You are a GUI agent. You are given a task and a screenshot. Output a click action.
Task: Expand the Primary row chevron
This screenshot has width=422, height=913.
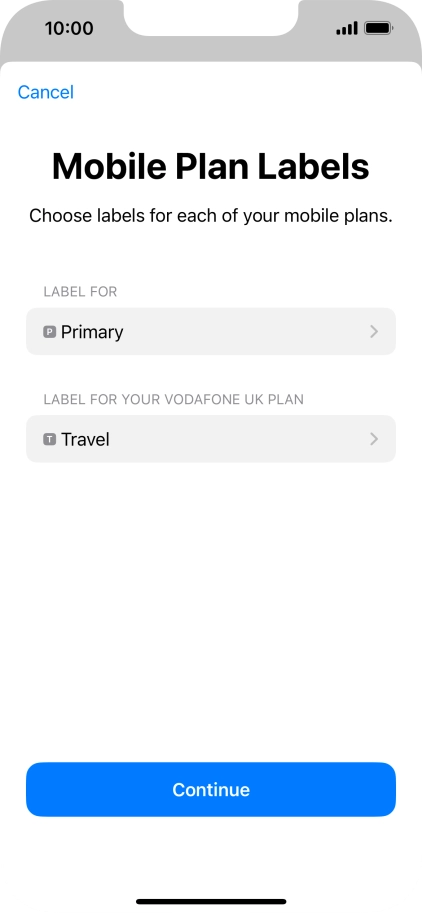[x=374, y=332]
